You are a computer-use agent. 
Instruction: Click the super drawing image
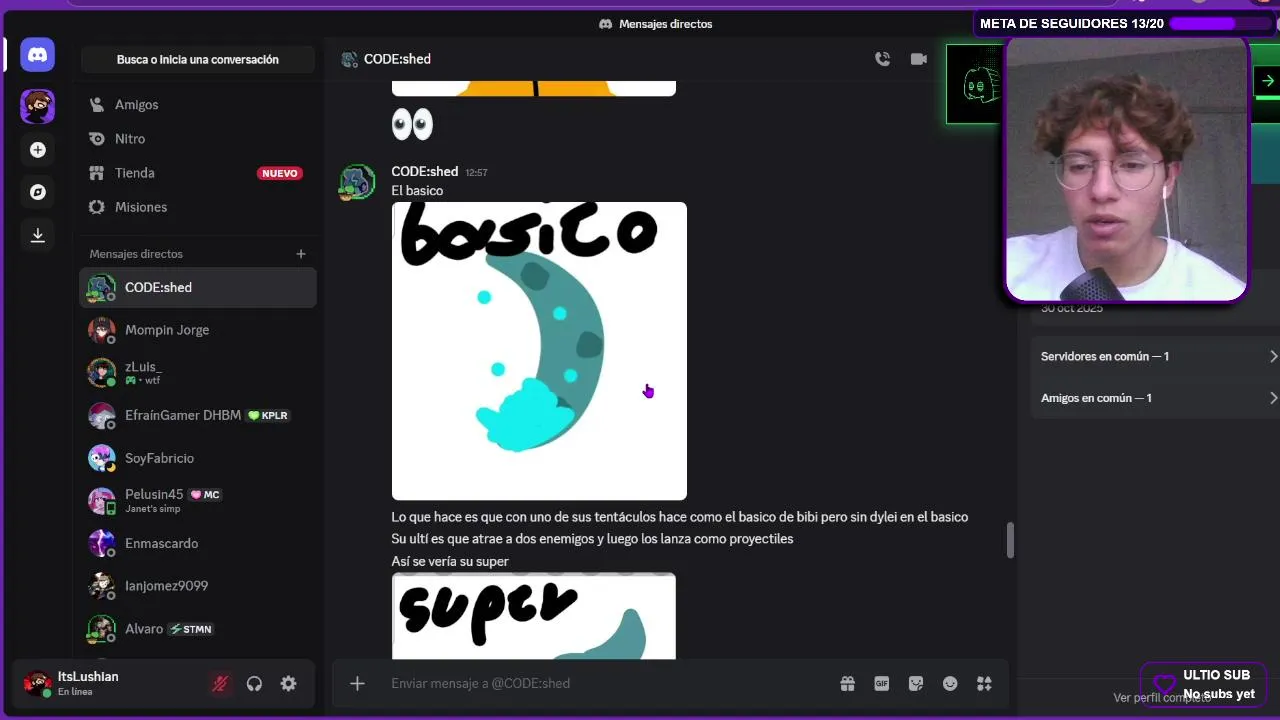(x=534, y=616)
